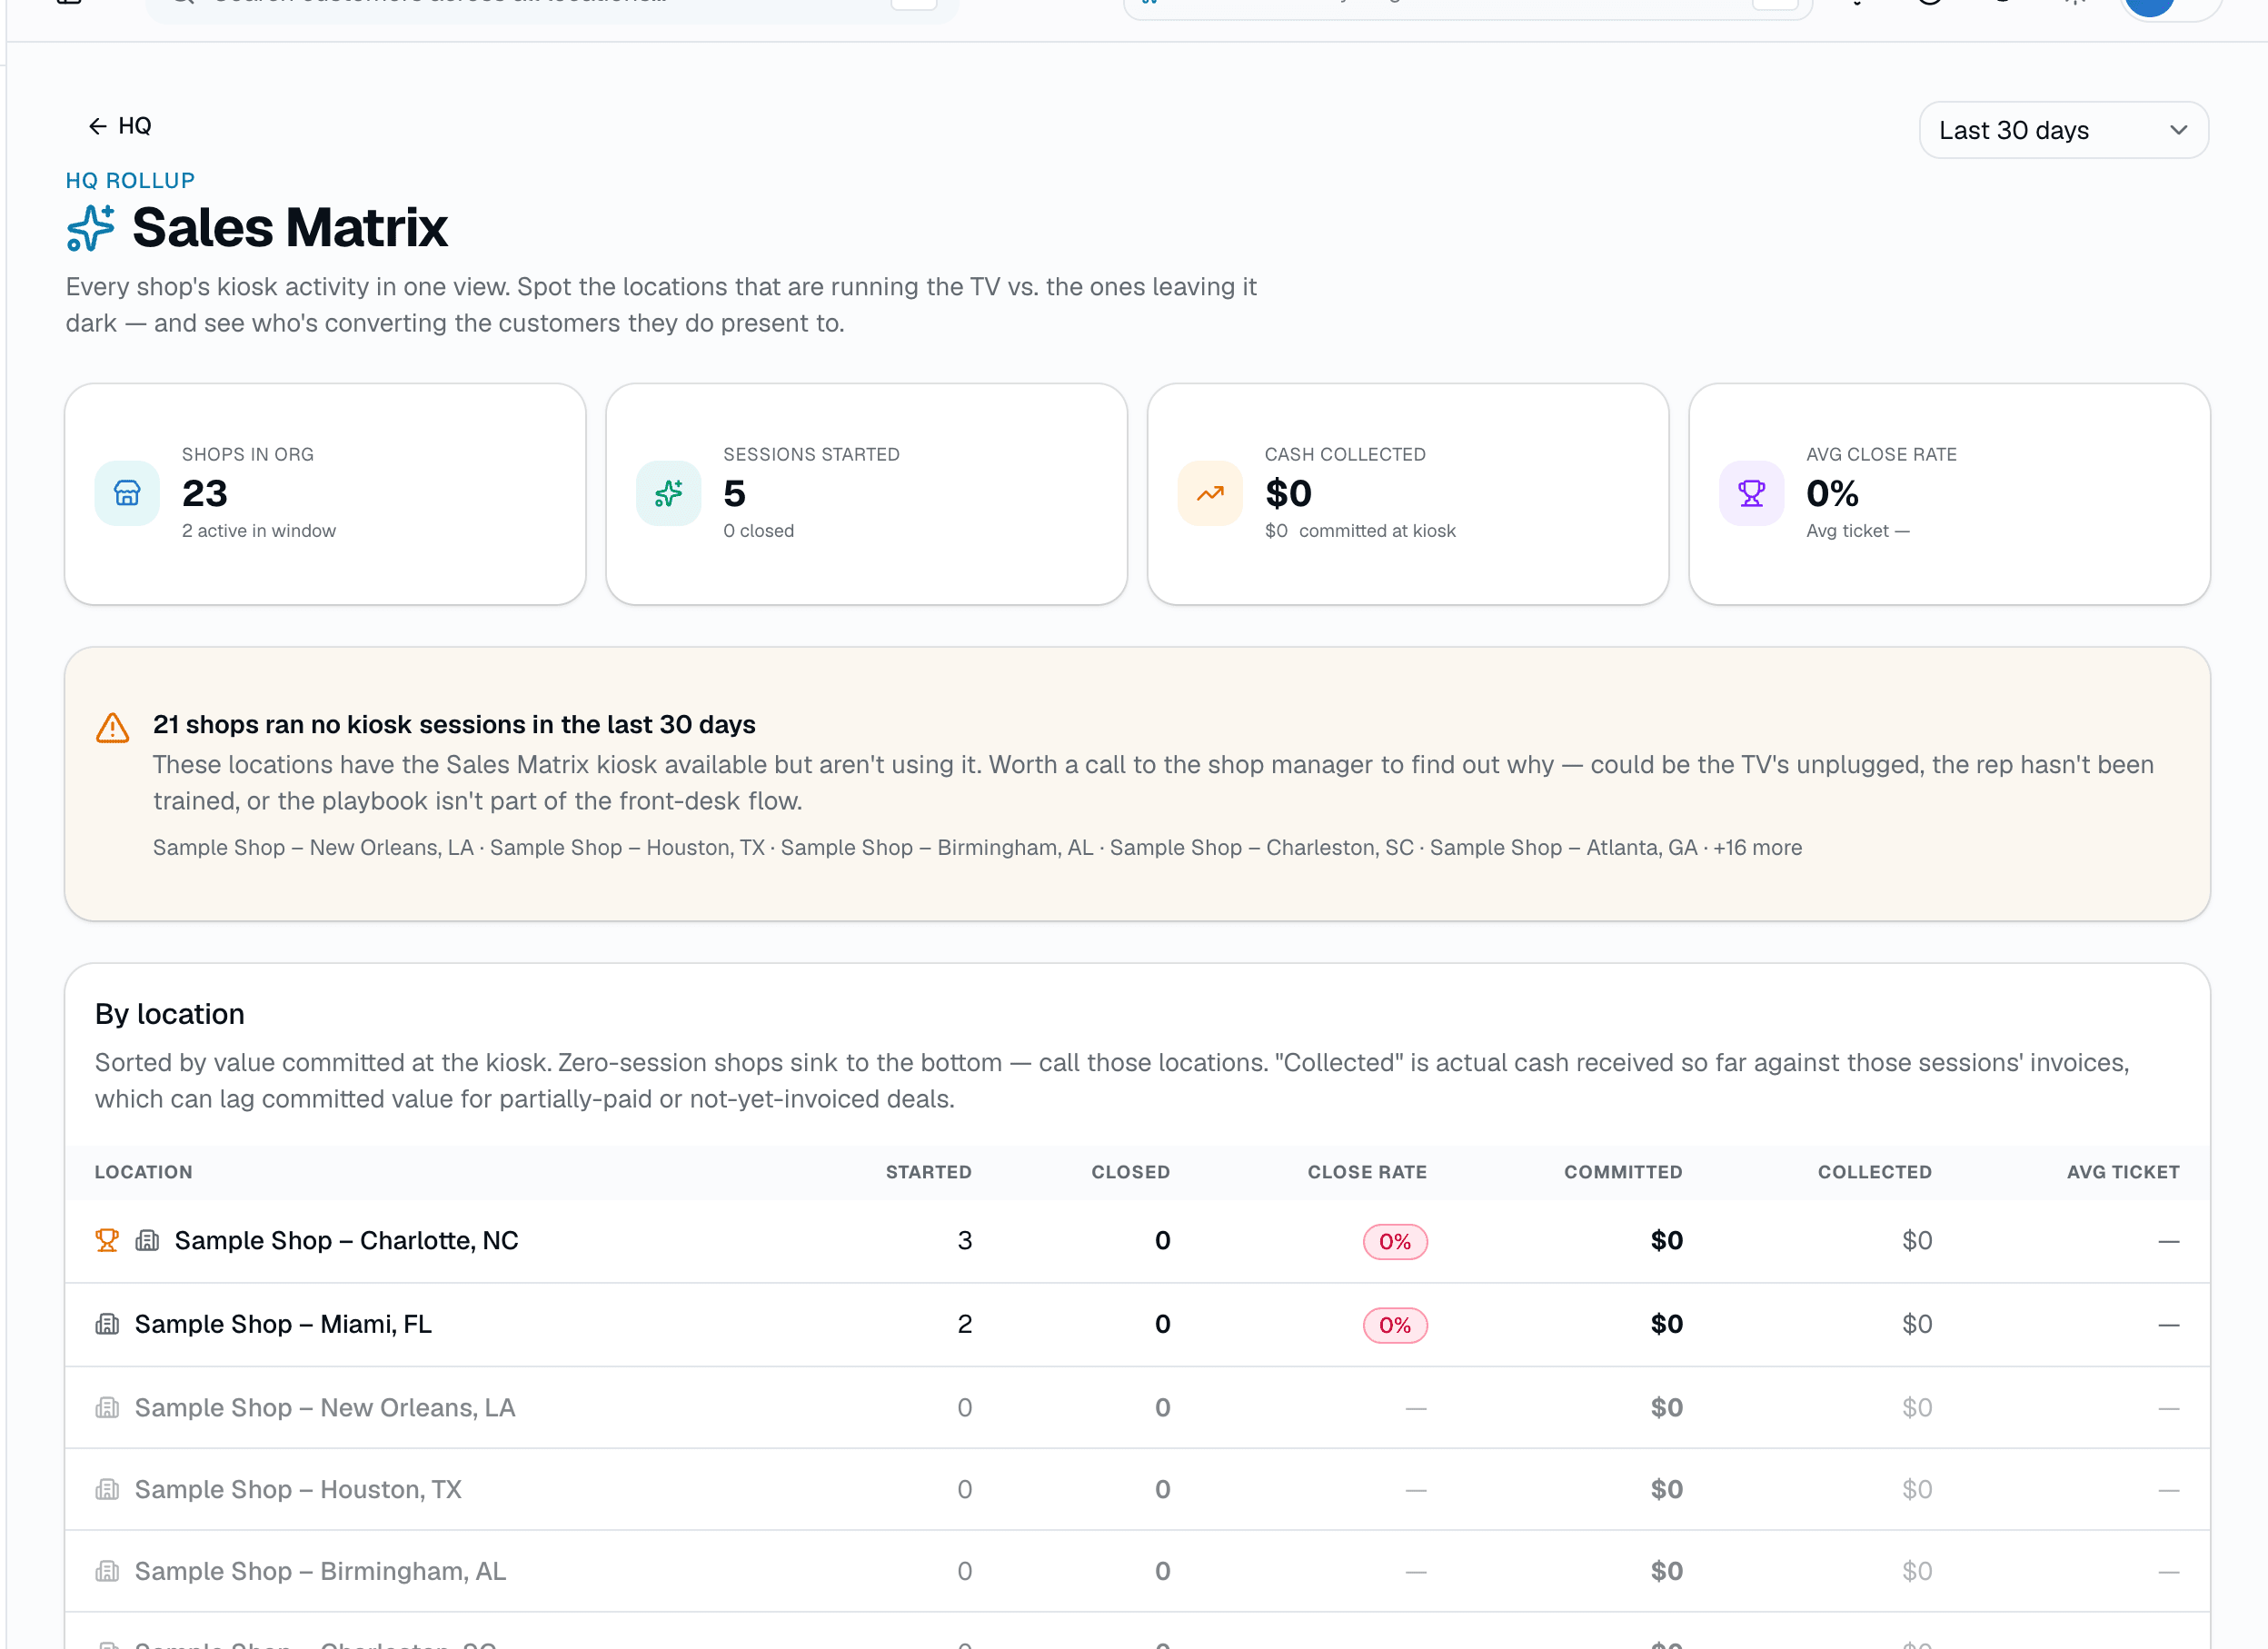Sort by the Close Rate column header
This screenshot has height=1649, width=2268.
(1367, 1172)
